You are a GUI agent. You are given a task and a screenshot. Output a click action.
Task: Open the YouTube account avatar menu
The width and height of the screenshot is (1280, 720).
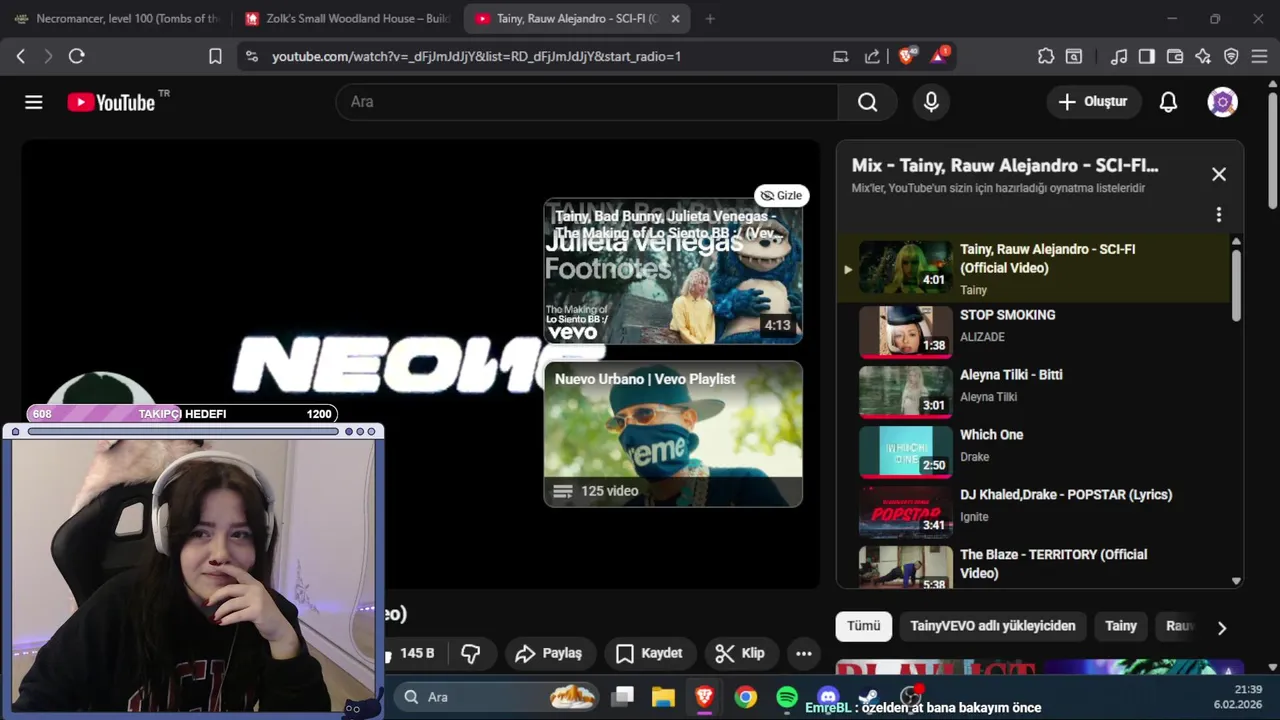click(1222, 102)
